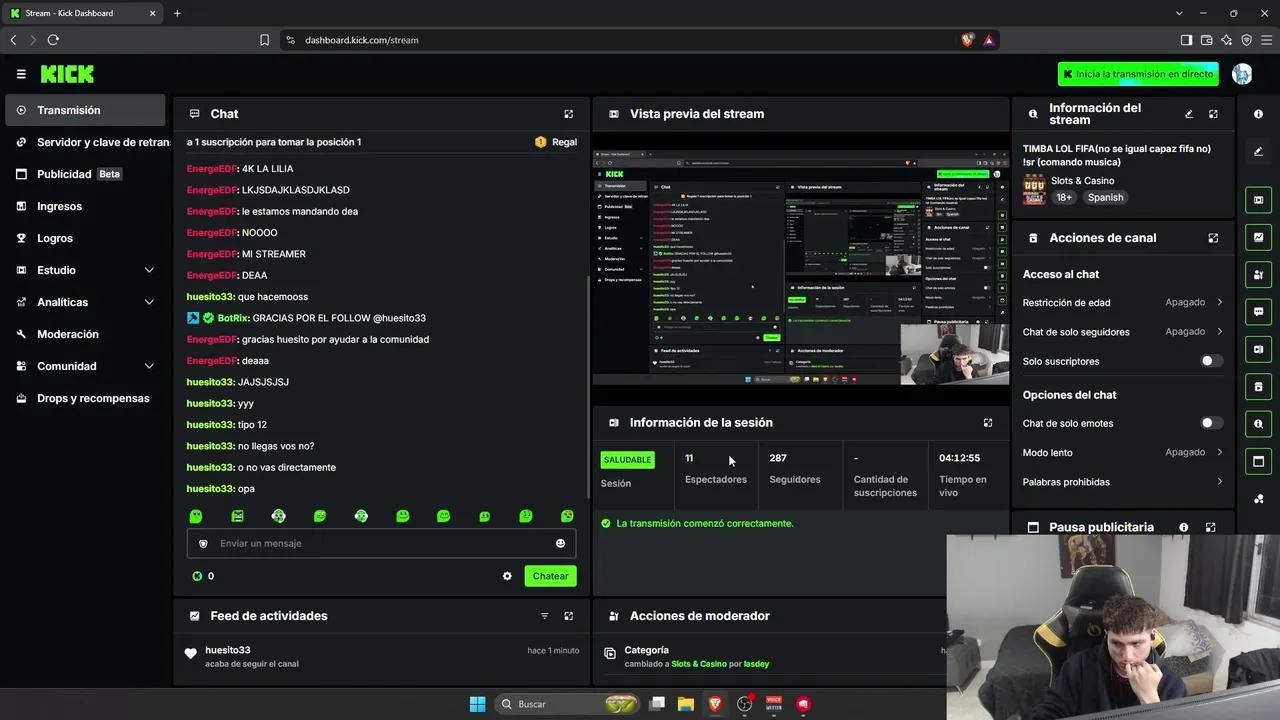1280x720 pixels.
Task: Enable the Solo suscriptores toggle
Action: pos(1211,361)
